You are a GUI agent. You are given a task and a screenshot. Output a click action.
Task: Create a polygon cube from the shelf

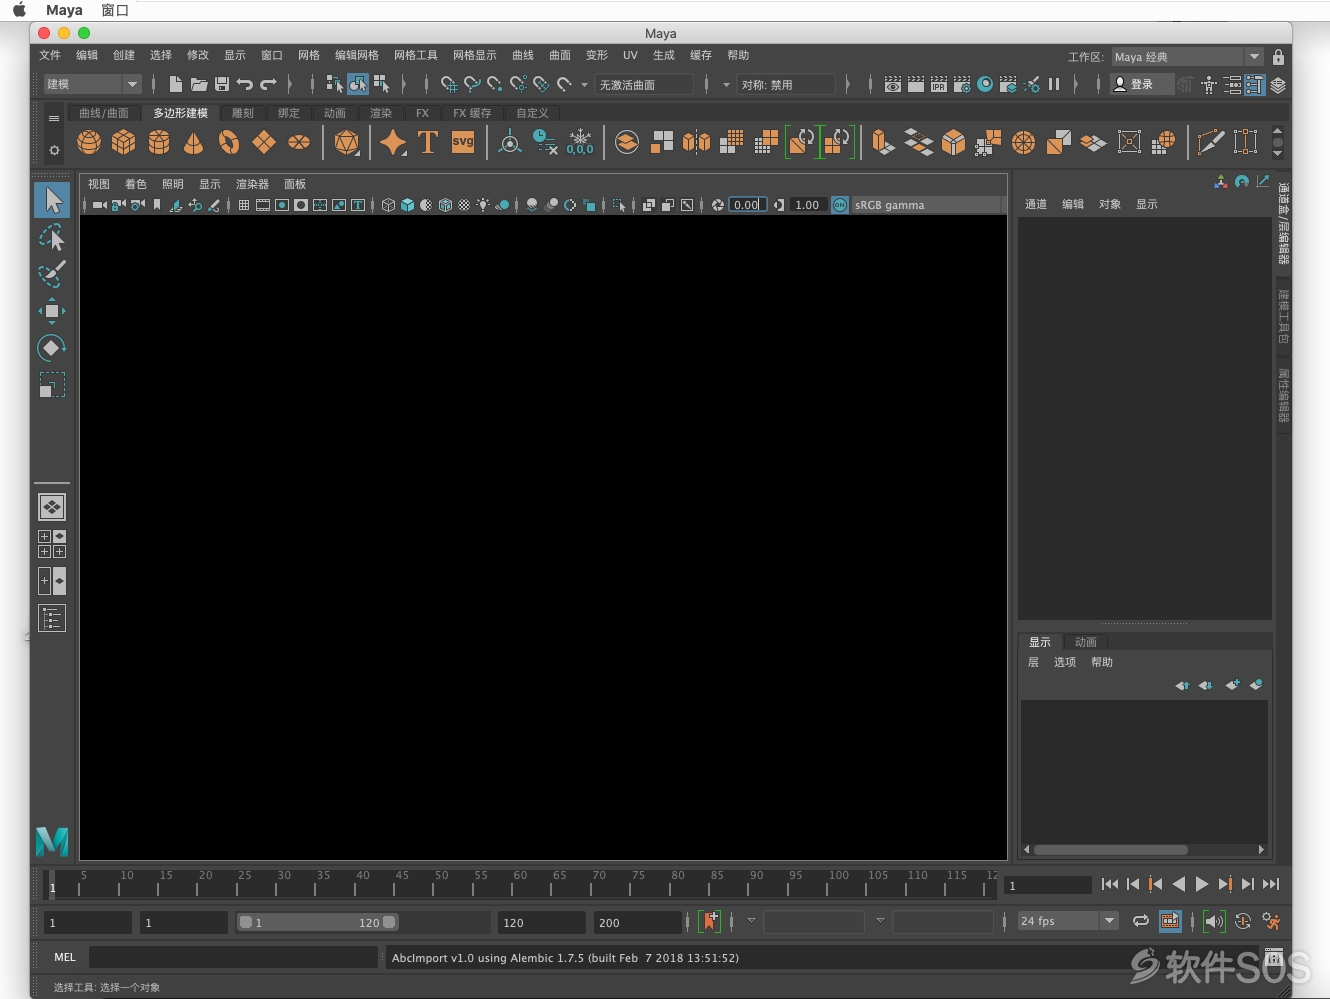point(124,142)
